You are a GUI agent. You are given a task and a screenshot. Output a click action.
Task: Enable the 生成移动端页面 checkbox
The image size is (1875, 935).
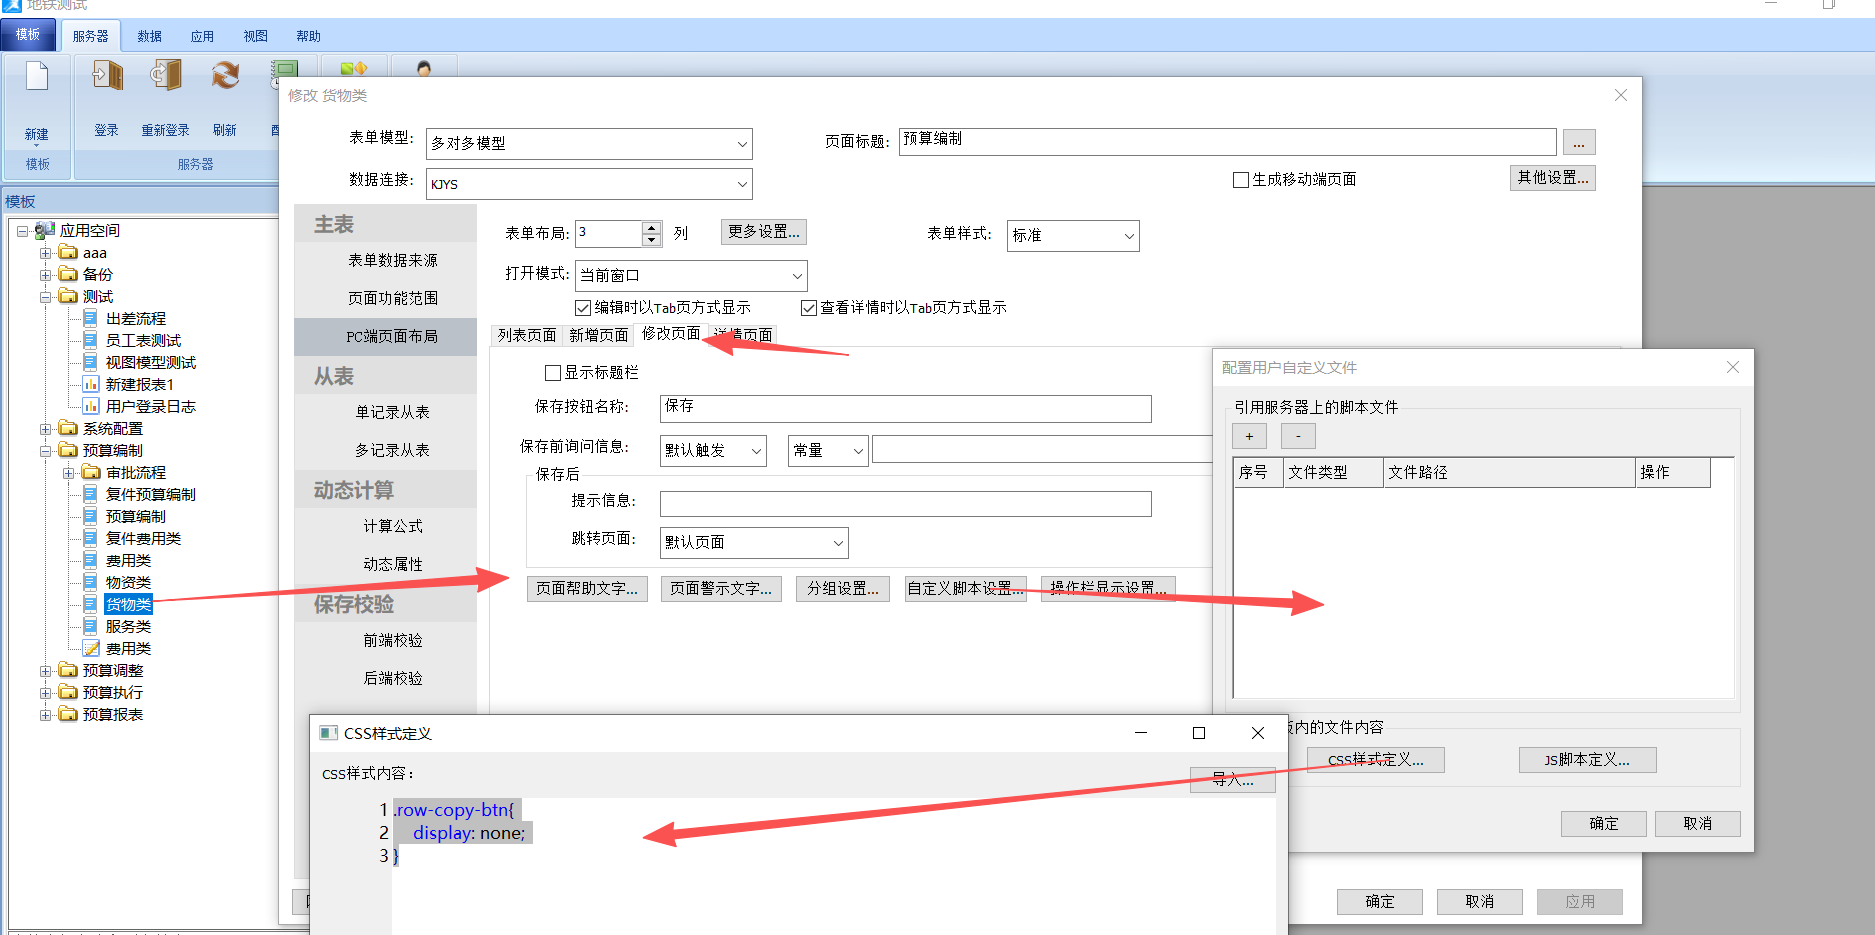coord(1241,180)
